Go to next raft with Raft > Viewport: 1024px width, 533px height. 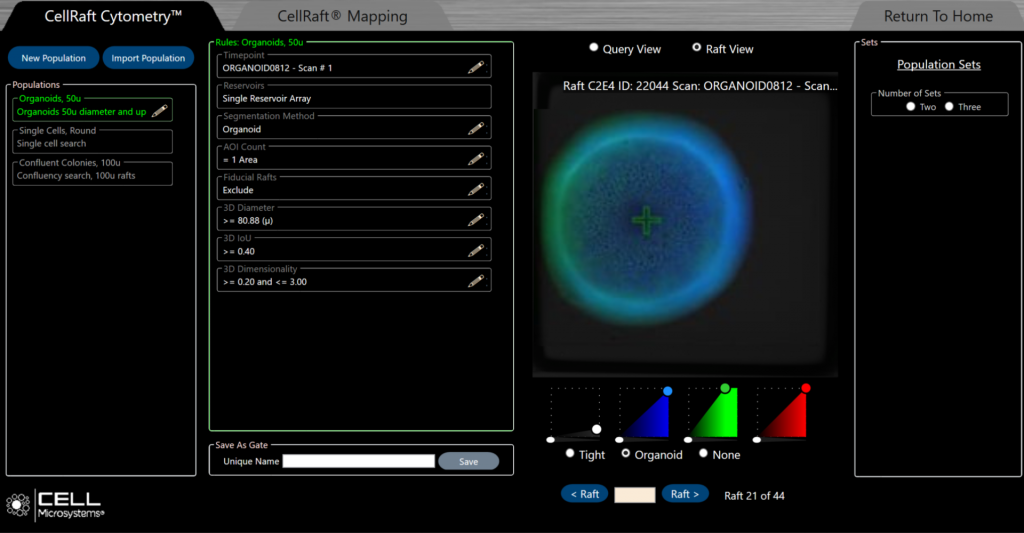pos(685,494)
